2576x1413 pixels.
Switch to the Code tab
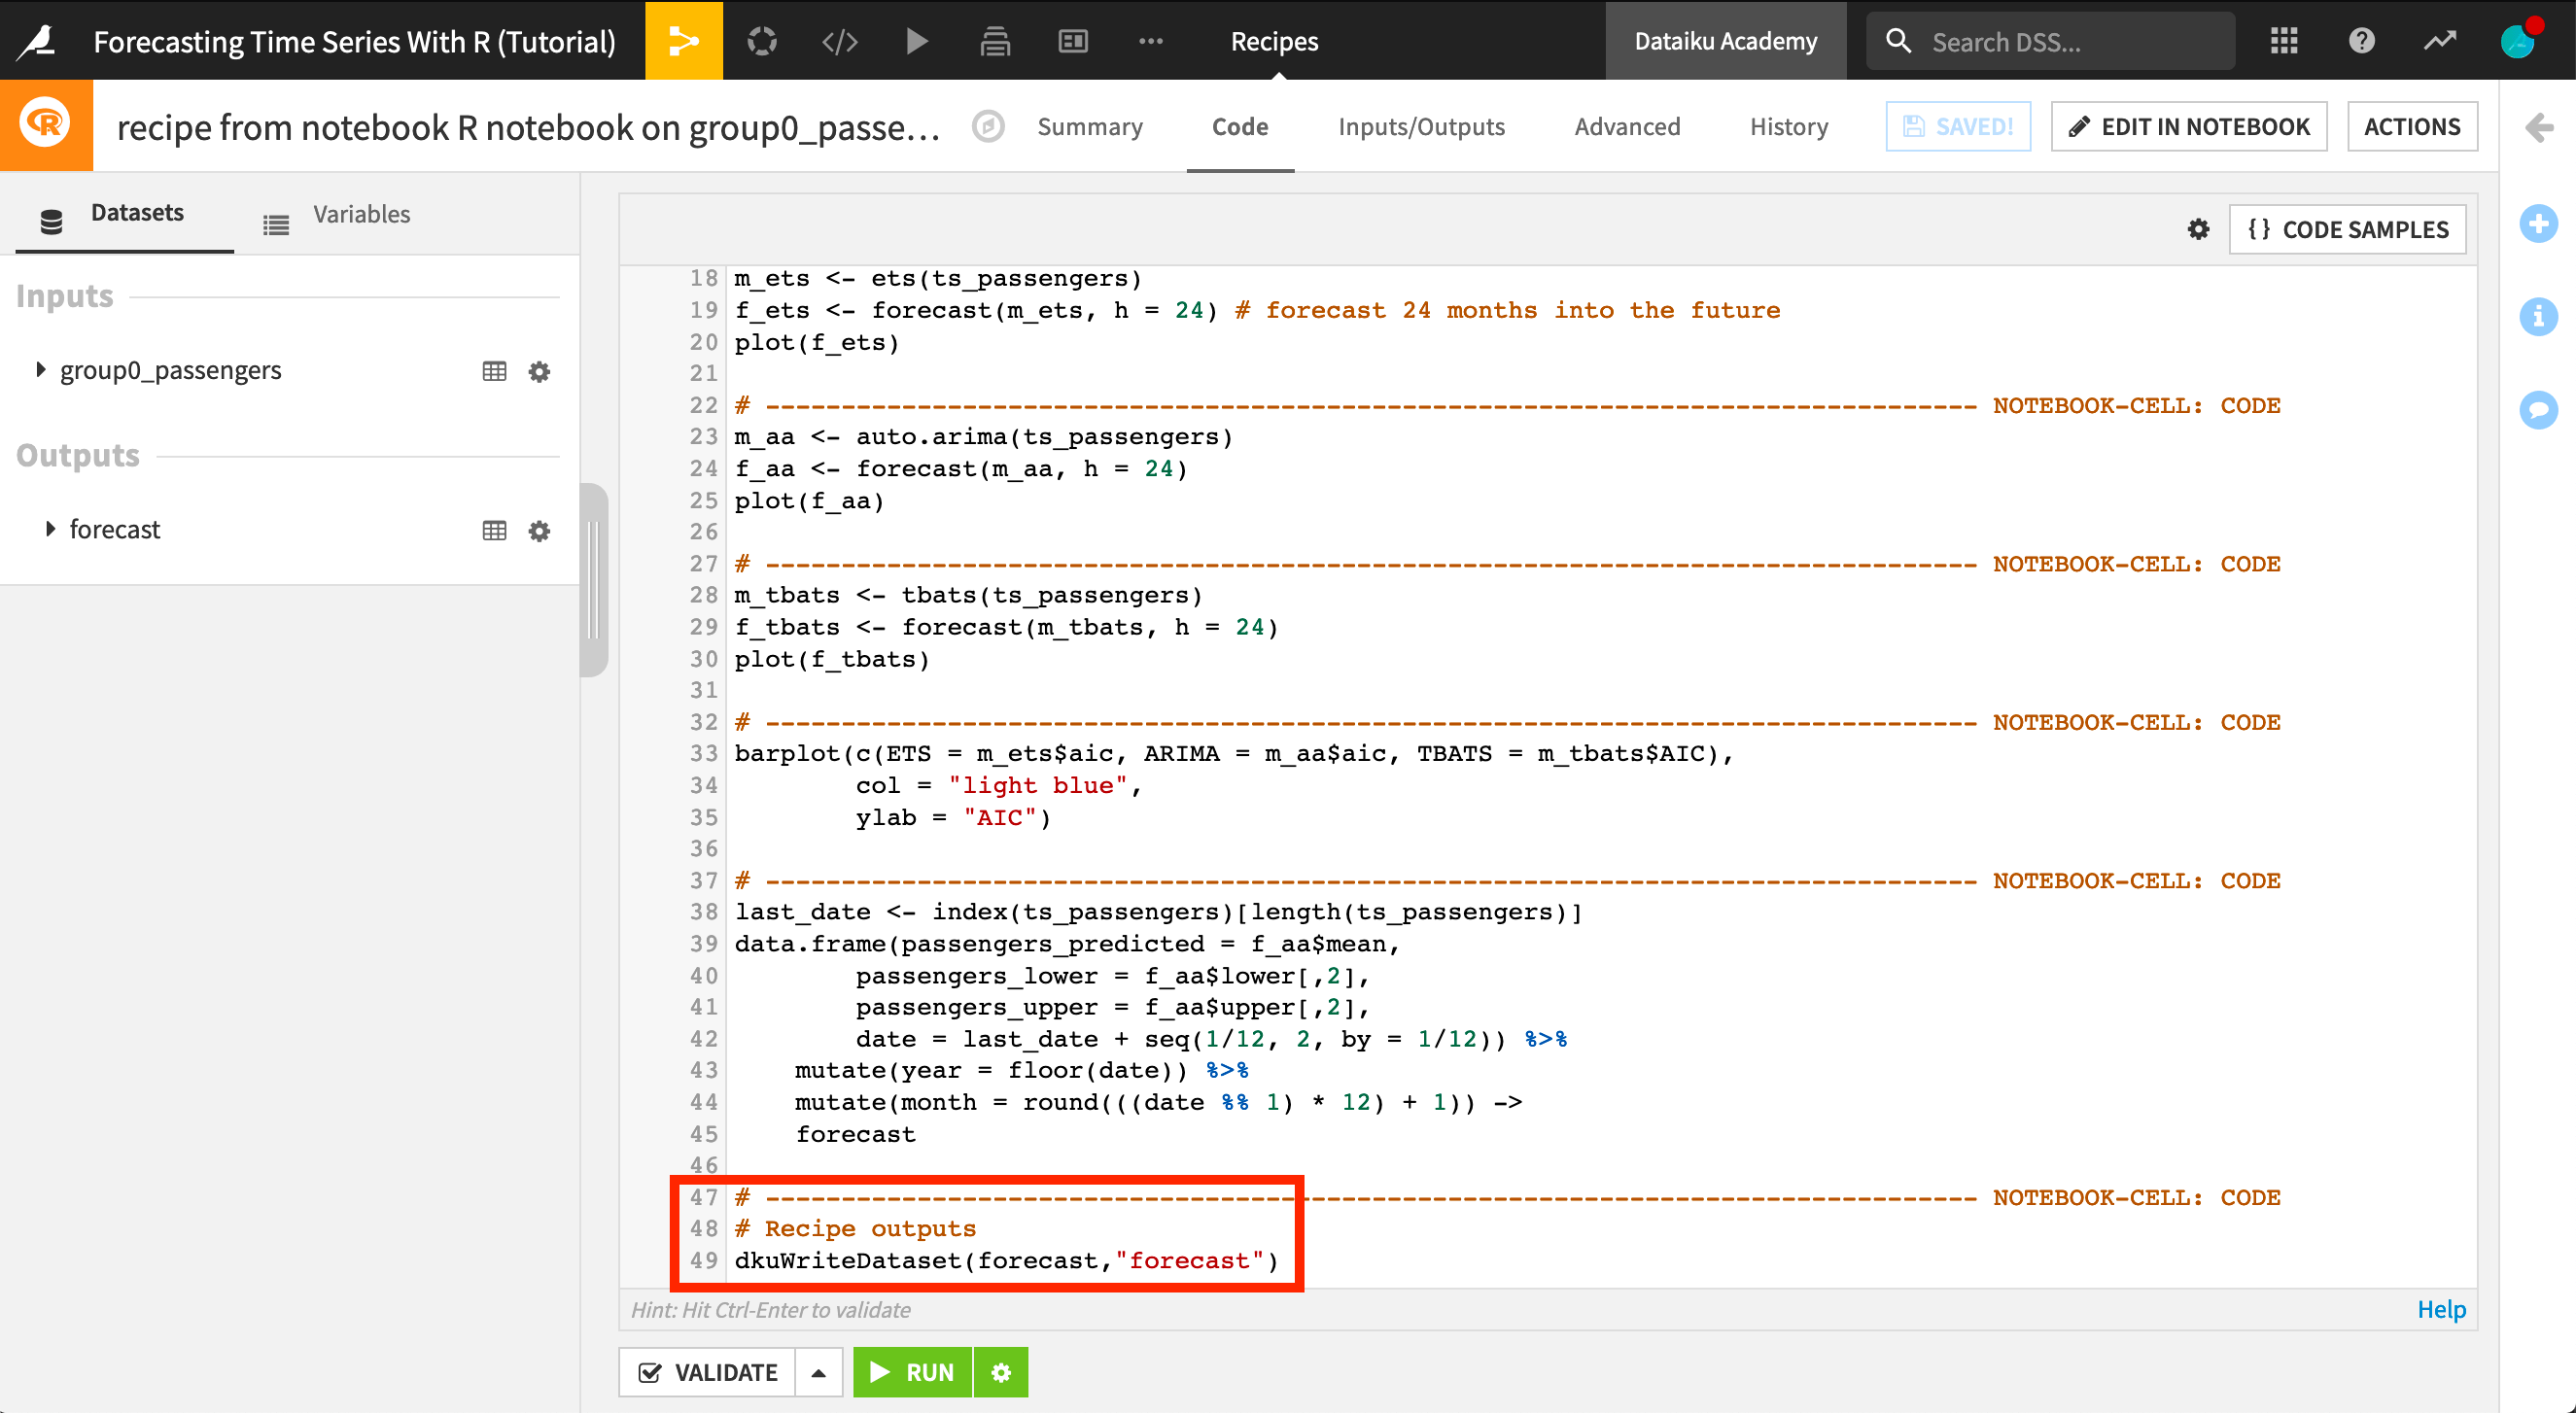[x=1240, y=126]
